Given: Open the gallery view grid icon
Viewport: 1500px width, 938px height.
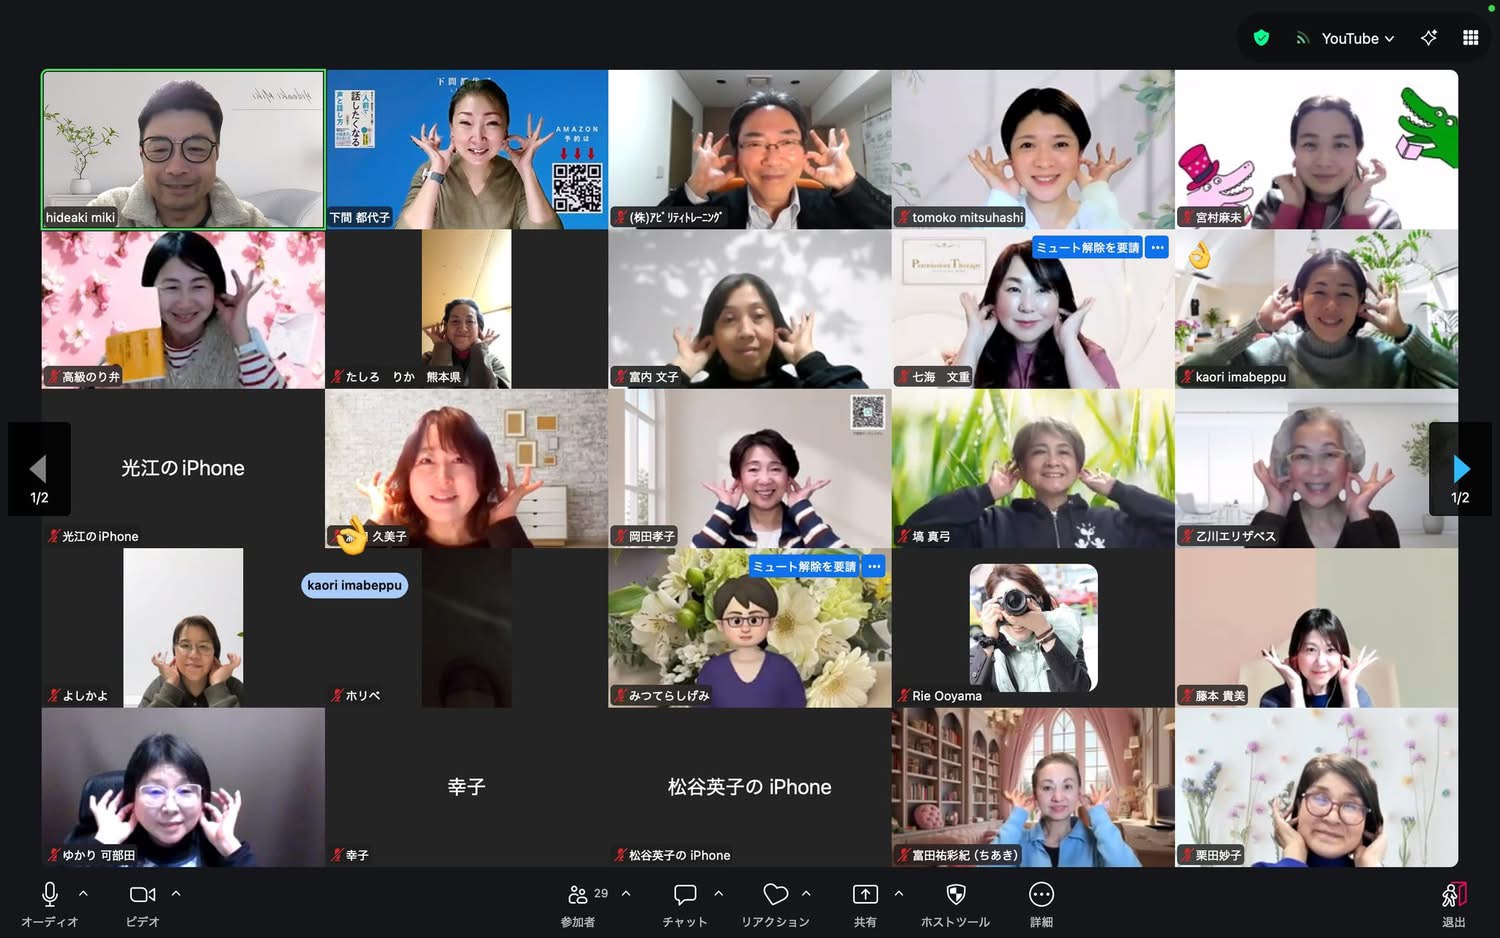Looking at the screenshot, I should (x=1470, y=38).
